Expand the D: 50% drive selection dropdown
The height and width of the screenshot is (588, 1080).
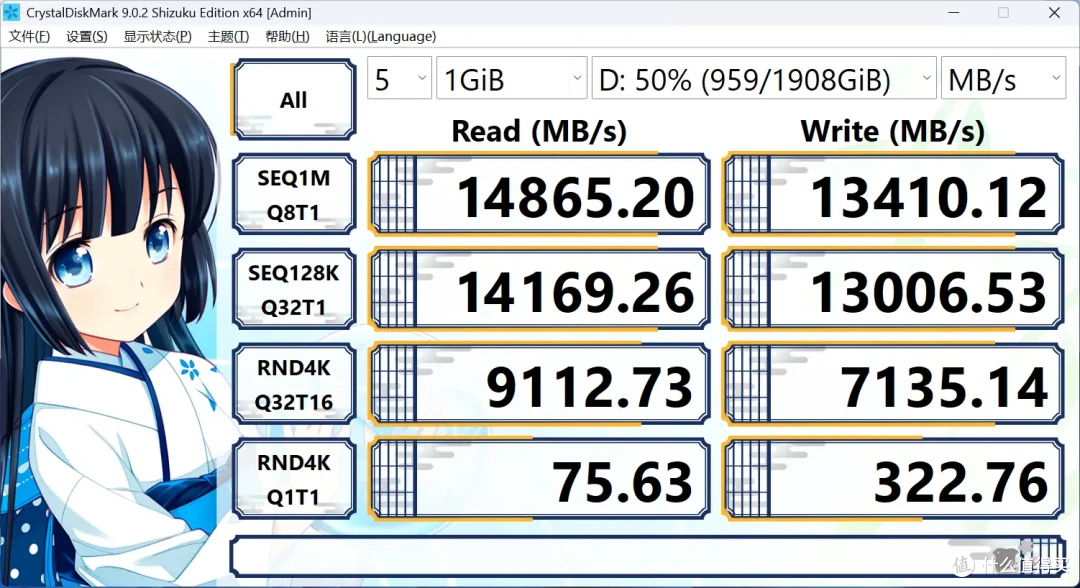click(764, 78)
